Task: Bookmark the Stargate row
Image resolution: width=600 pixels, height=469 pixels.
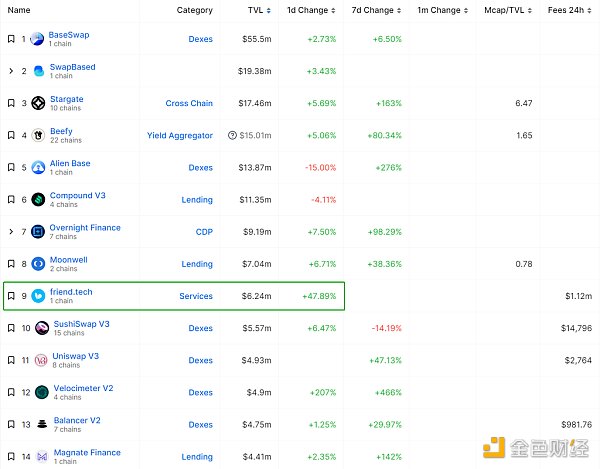Action: [x=11, y=103]
